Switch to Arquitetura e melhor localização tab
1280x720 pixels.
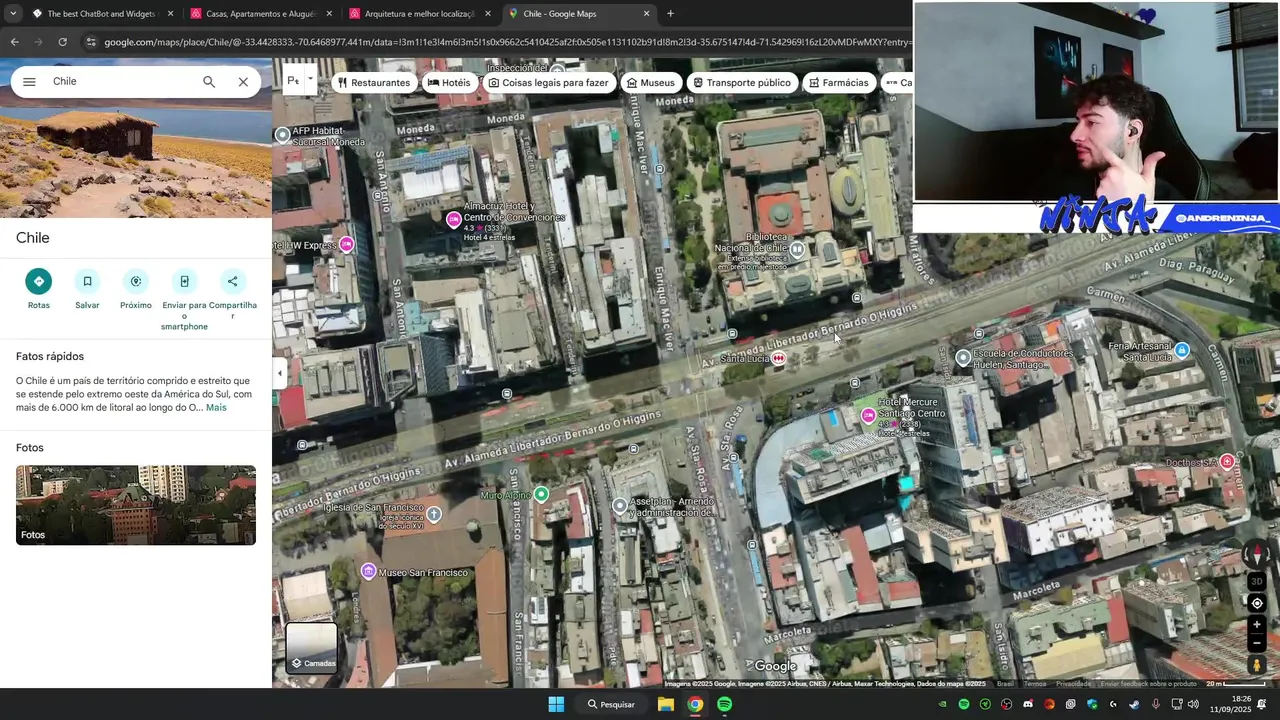pyautogui.click(x=421, y=14)
